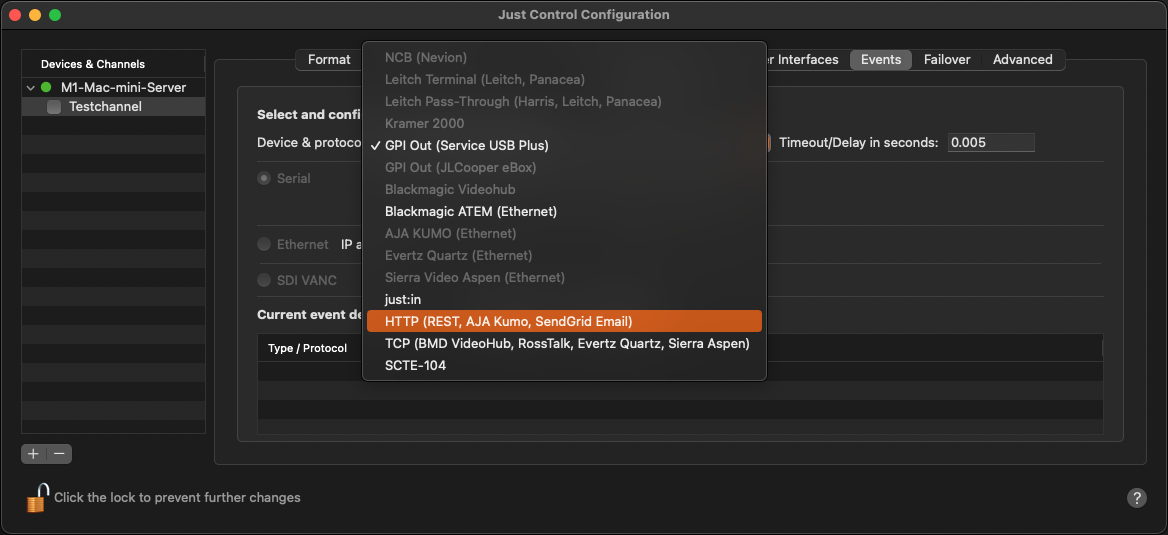Click GPI Out (JLCooper eBox) entry
1168x535 pixels.
pyautogui.click(x=565, y=167)
